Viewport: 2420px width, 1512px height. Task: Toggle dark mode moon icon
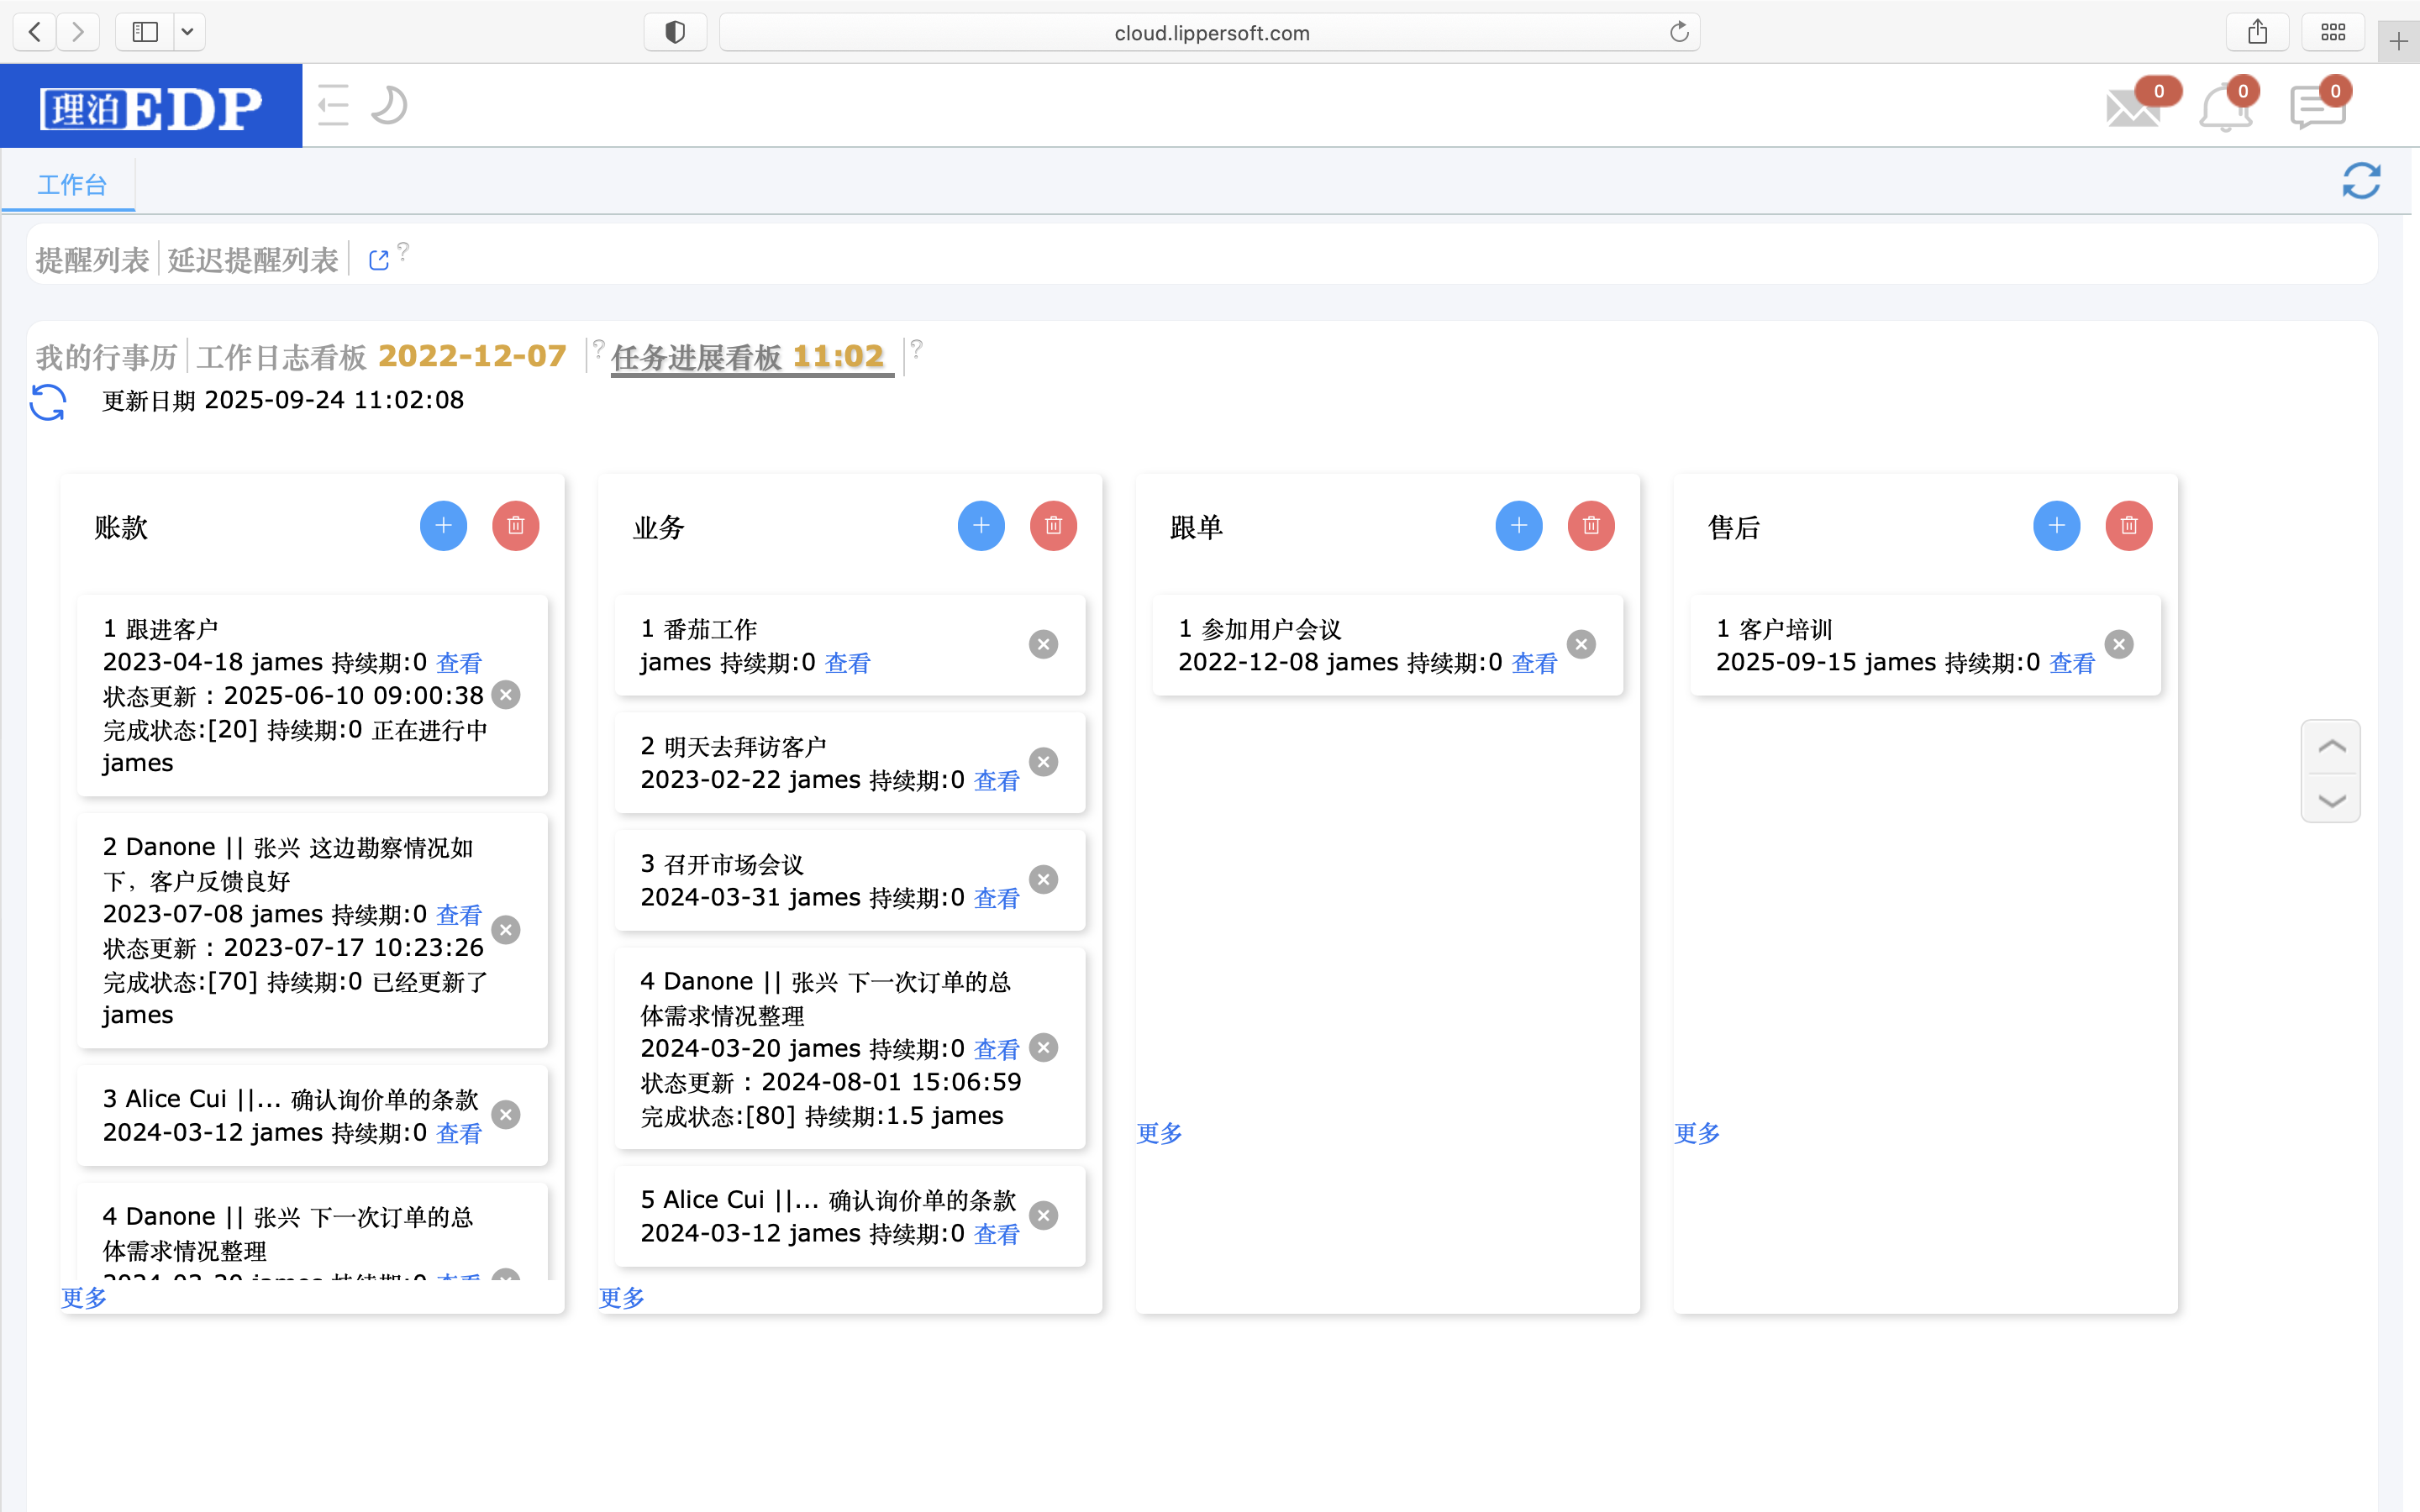pyautogui.click(x=389, y=106)
